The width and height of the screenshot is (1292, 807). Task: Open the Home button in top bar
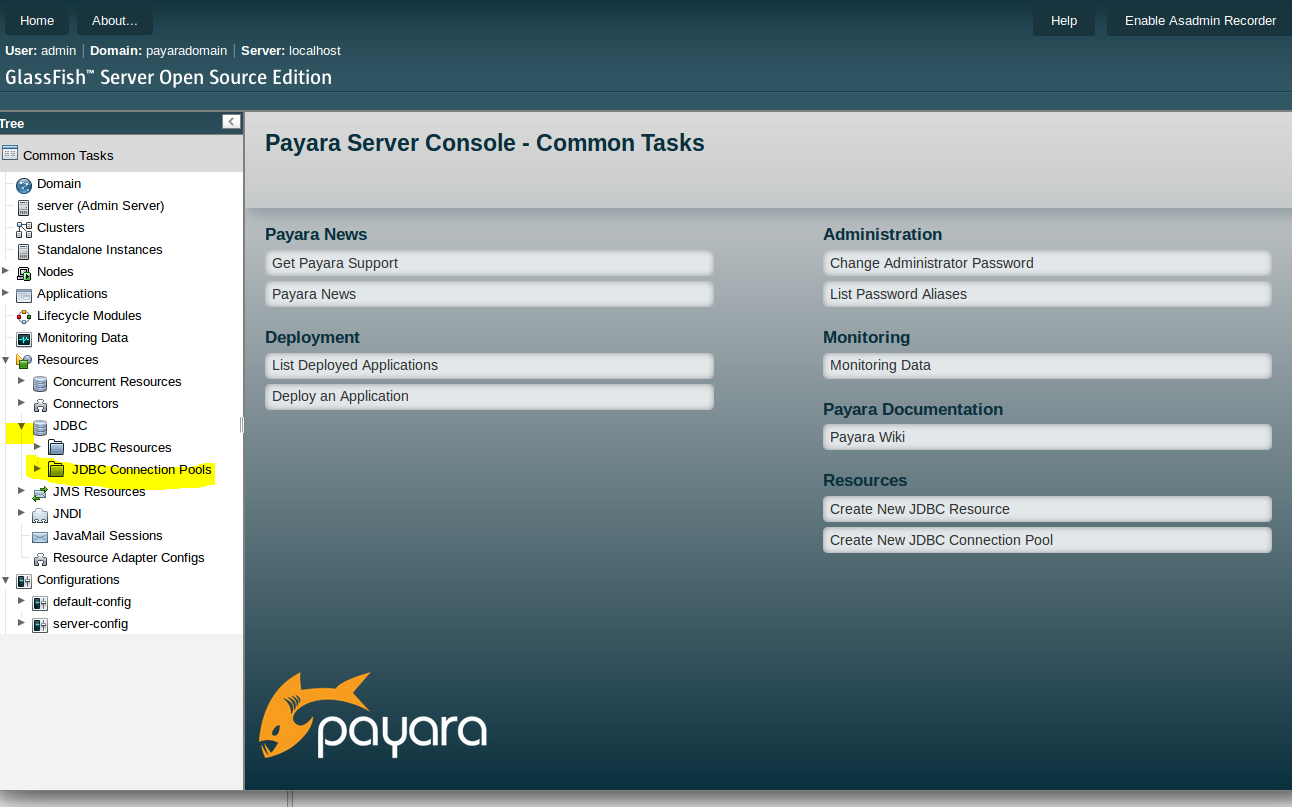pyautogui.click(x=37, y=20)
